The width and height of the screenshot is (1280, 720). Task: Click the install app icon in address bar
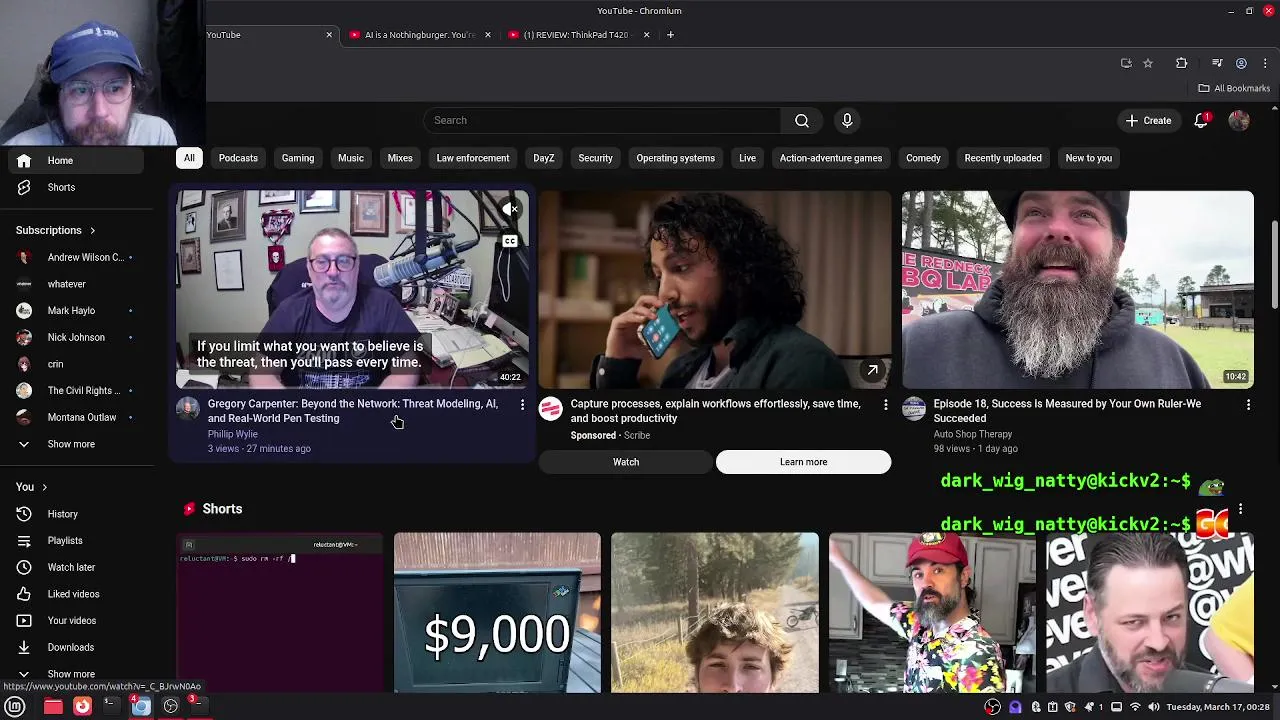coord(1126,63)
